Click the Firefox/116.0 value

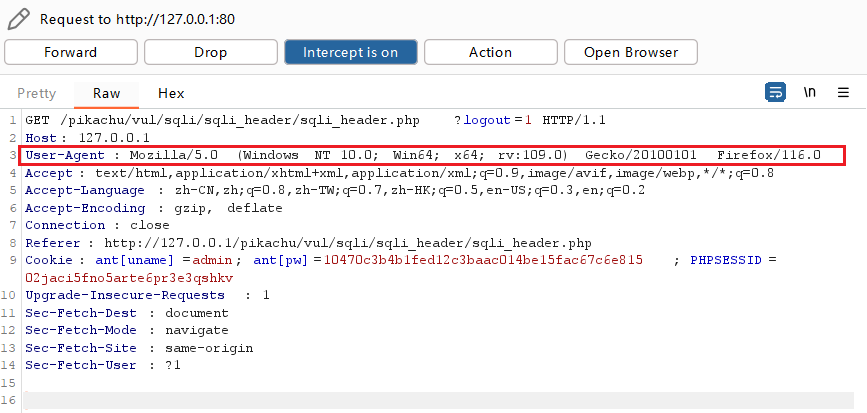coord(769,155)
